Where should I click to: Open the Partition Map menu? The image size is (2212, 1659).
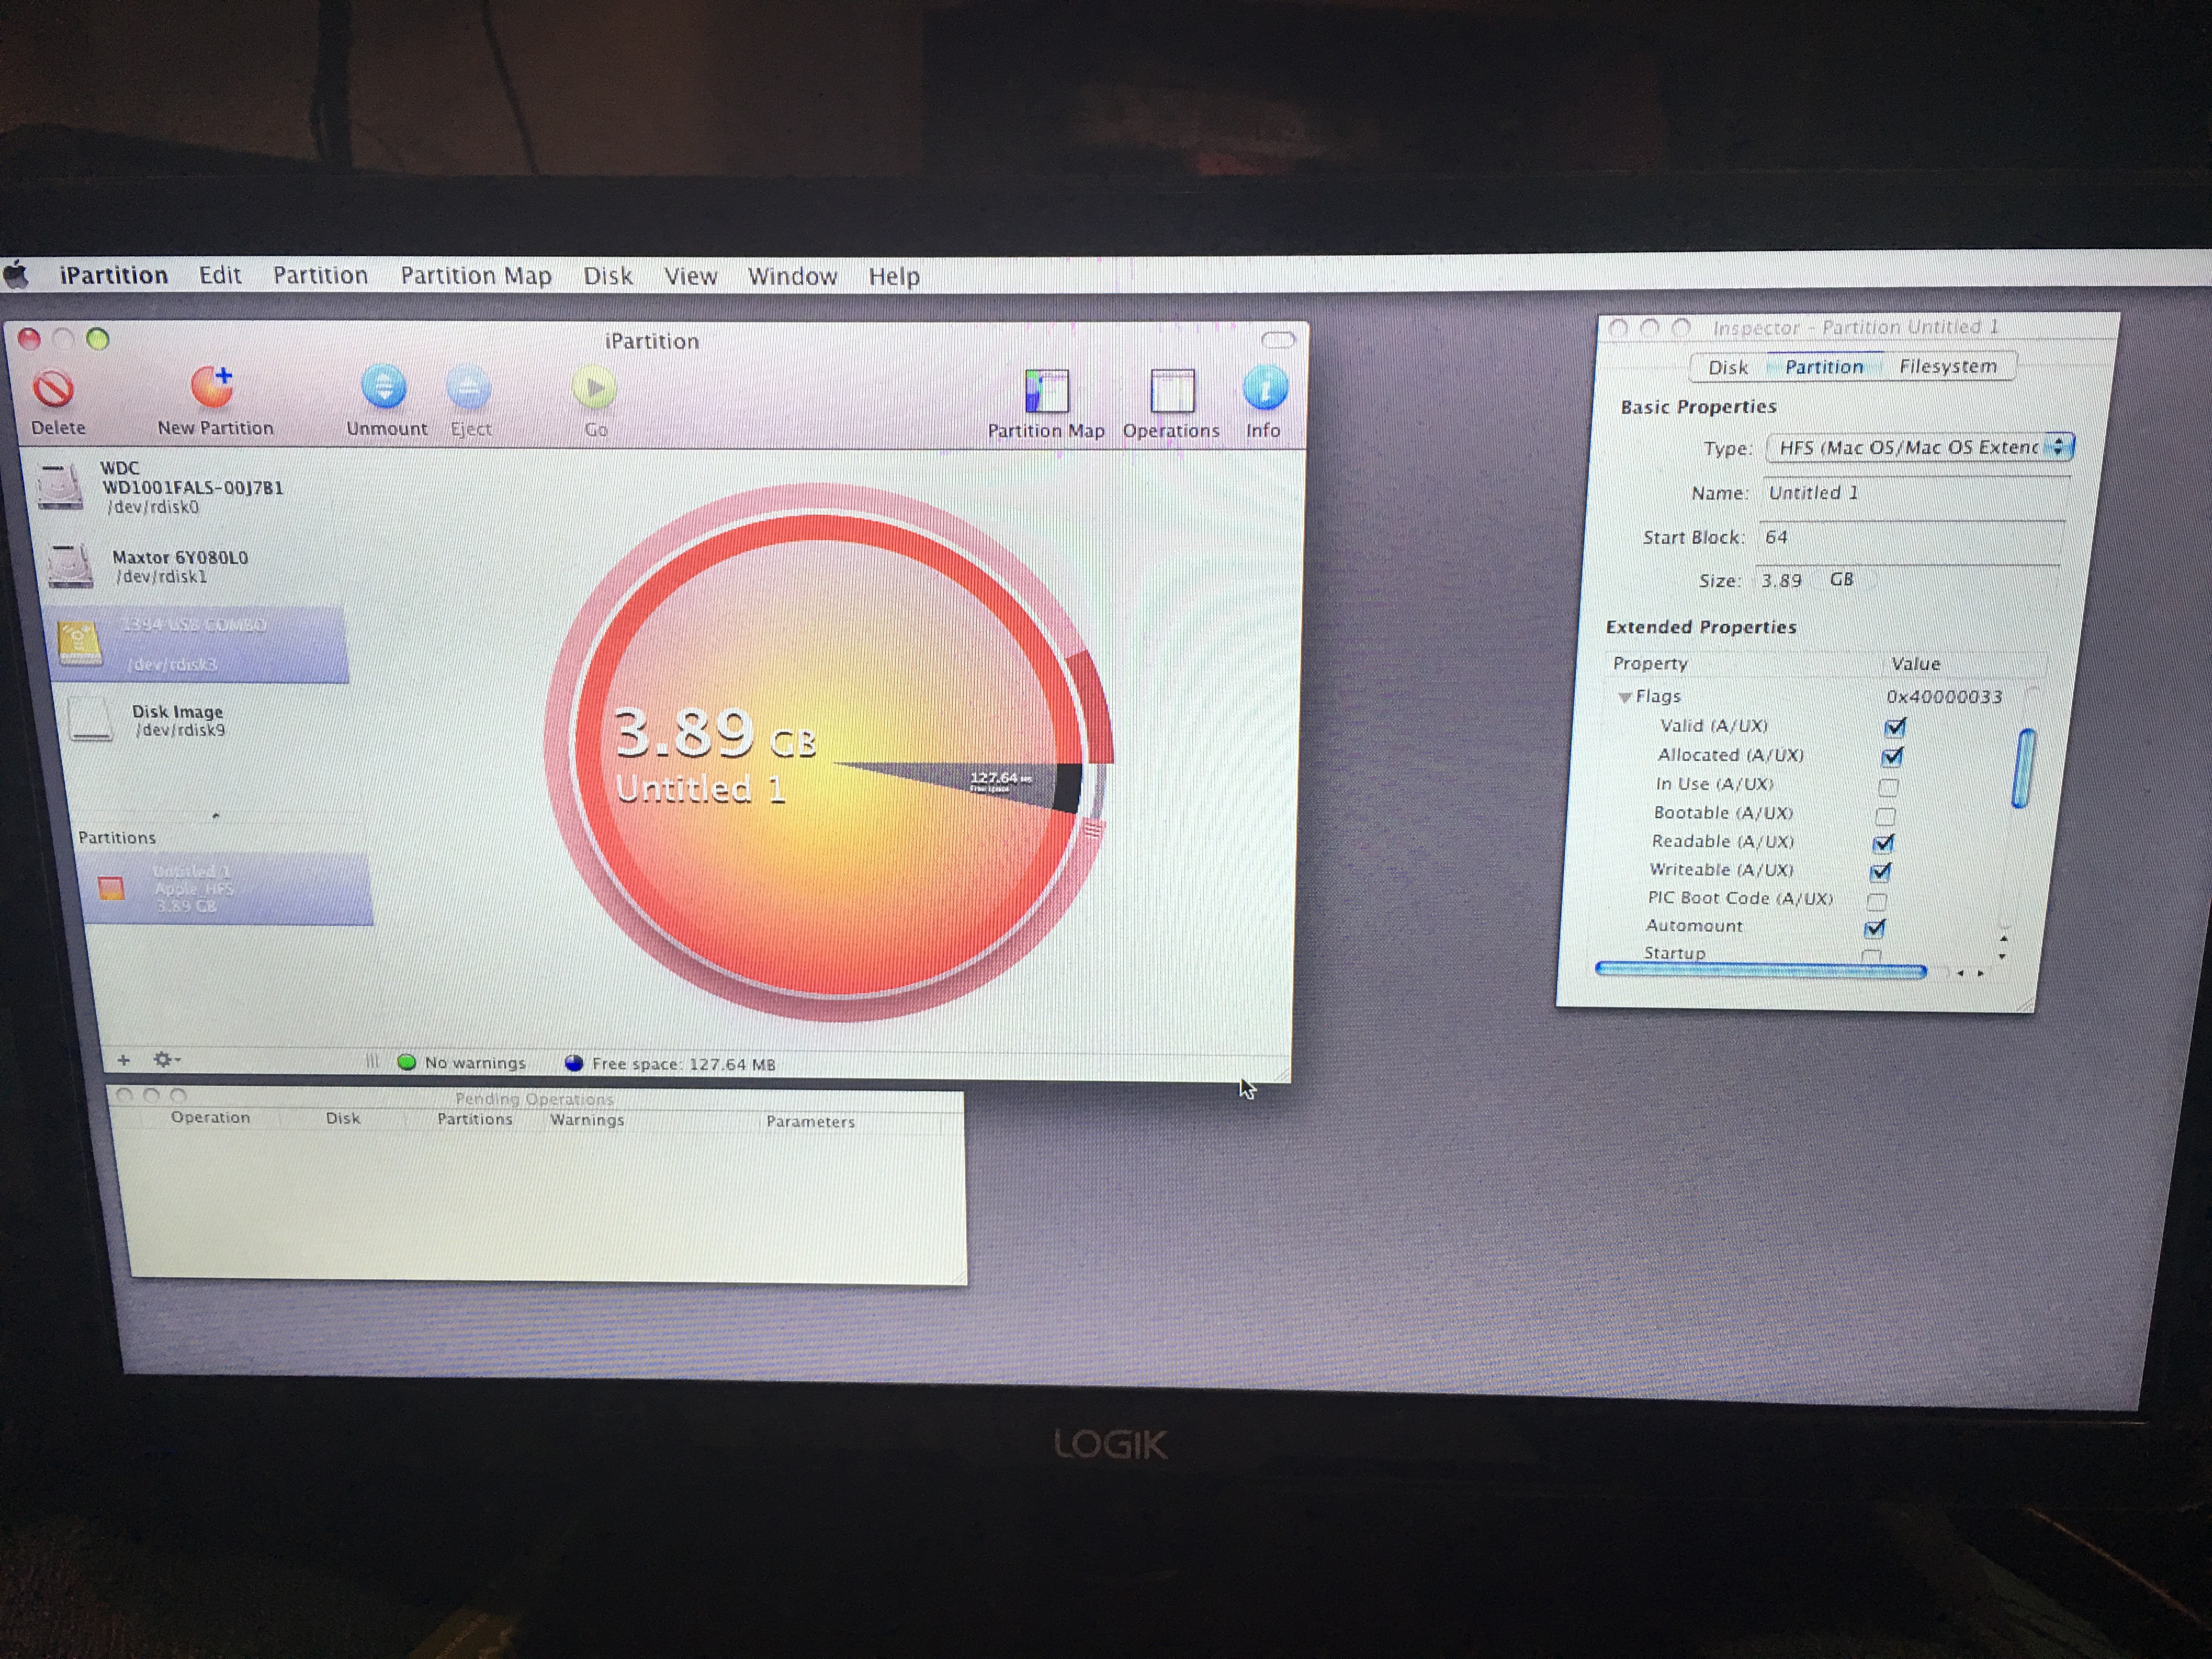tap(475, 276)
